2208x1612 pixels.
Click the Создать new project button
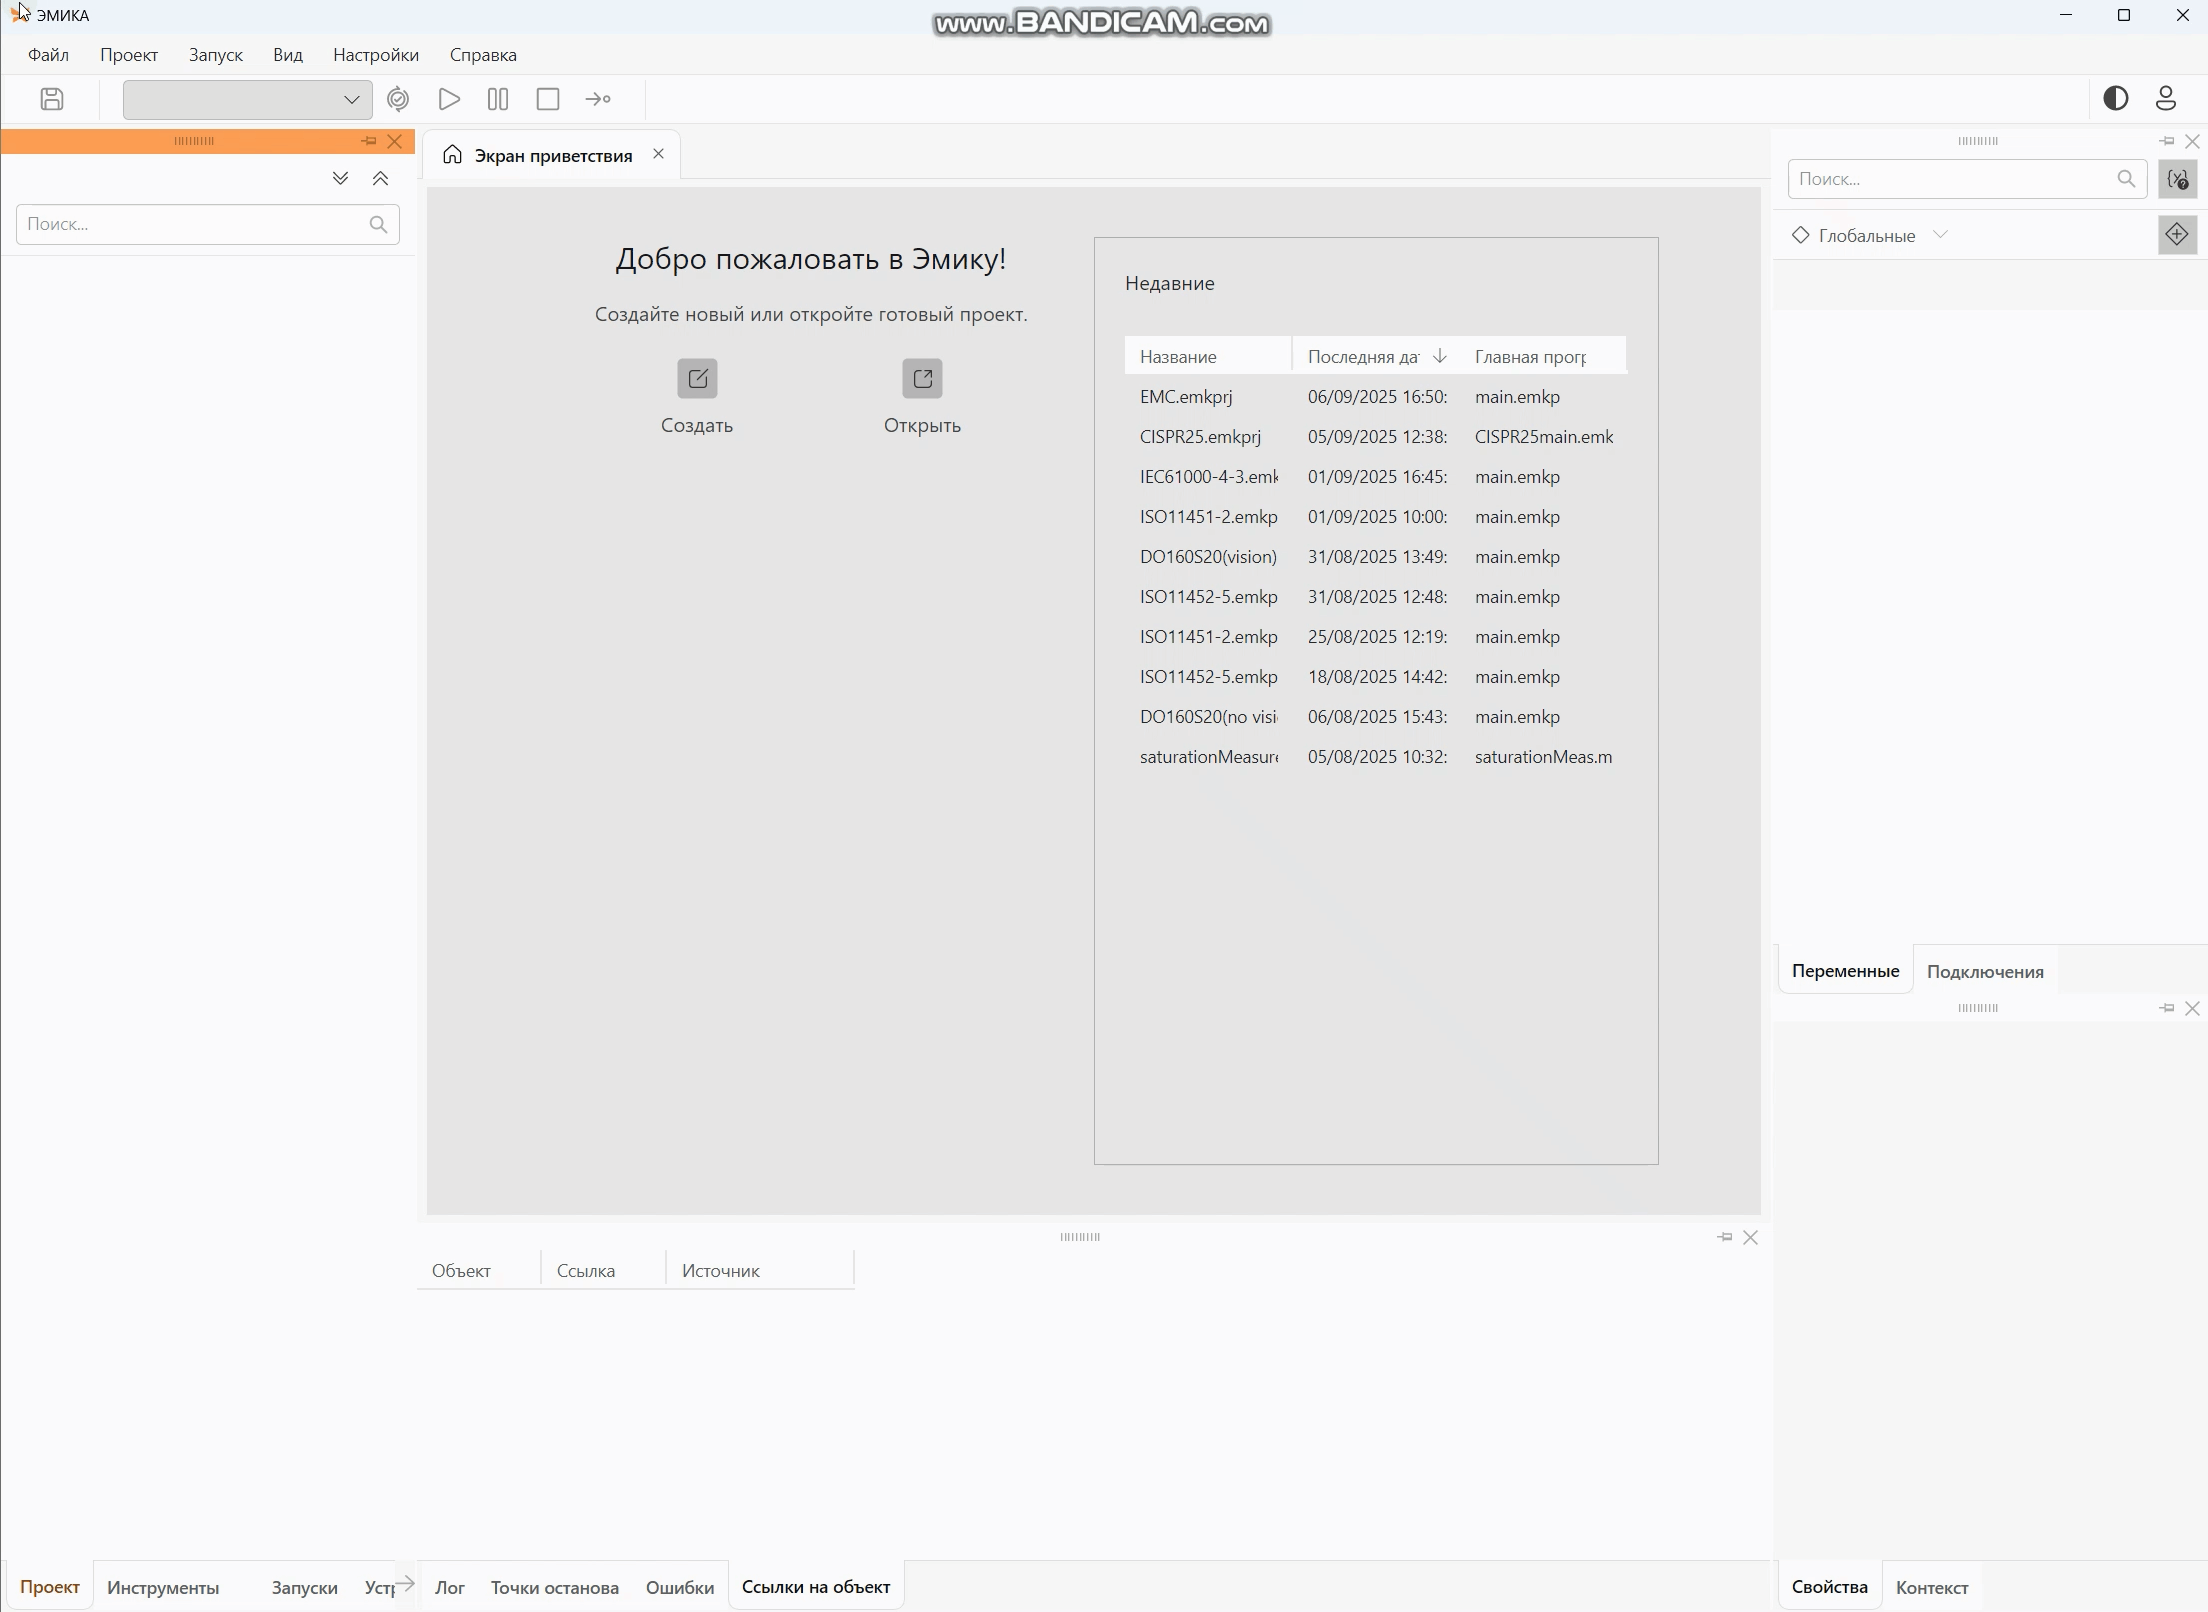coord(697,397)
